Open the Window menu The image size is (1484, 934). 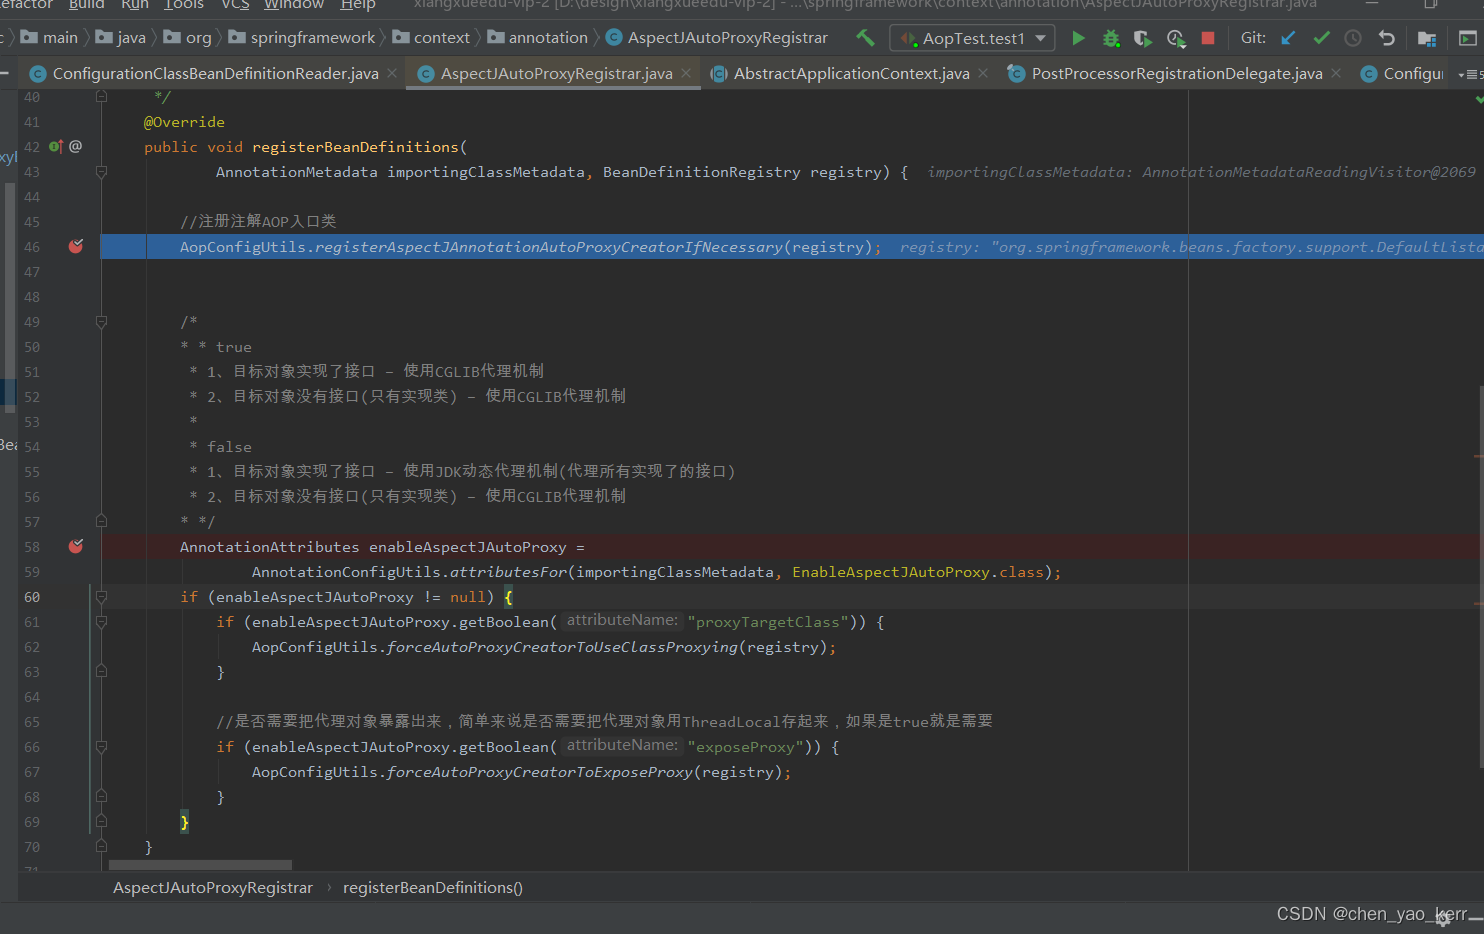pos(293,5)
